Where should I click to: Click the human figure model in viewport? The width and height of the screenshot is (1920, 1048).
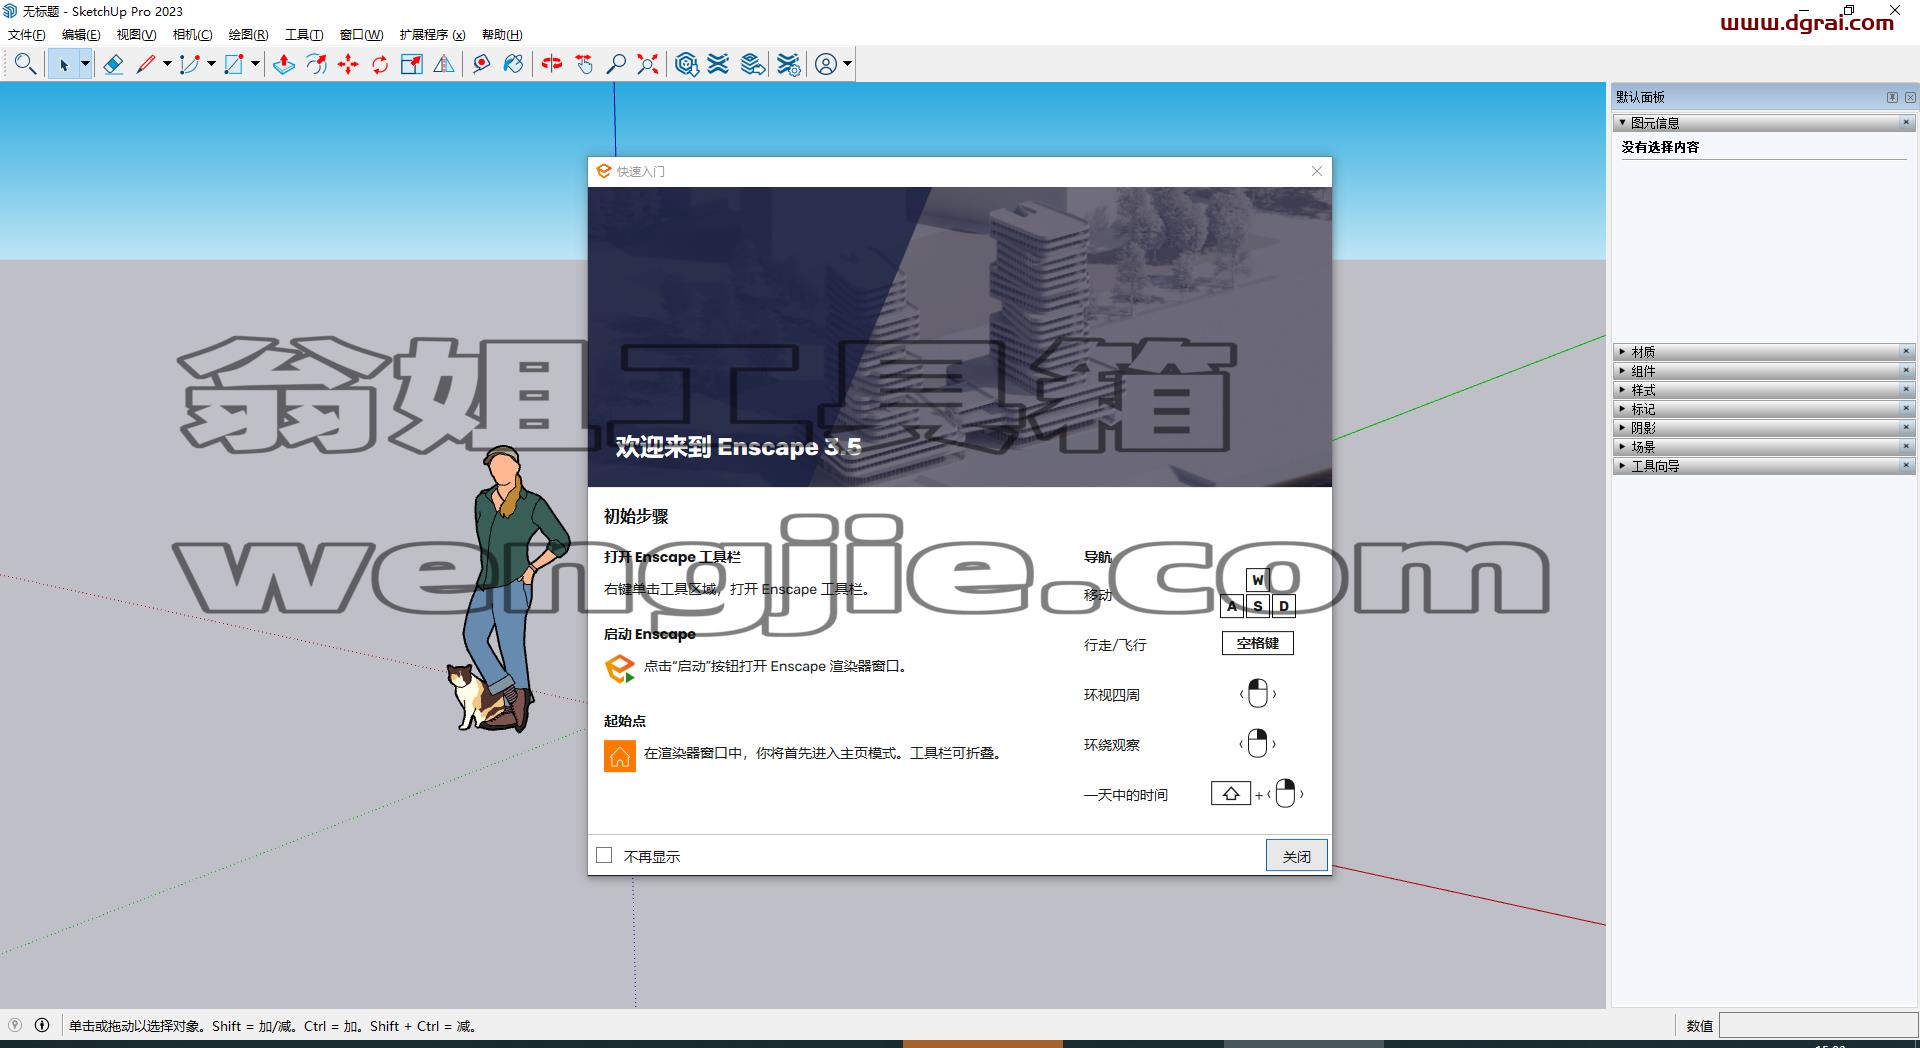(x=514, y=590)
